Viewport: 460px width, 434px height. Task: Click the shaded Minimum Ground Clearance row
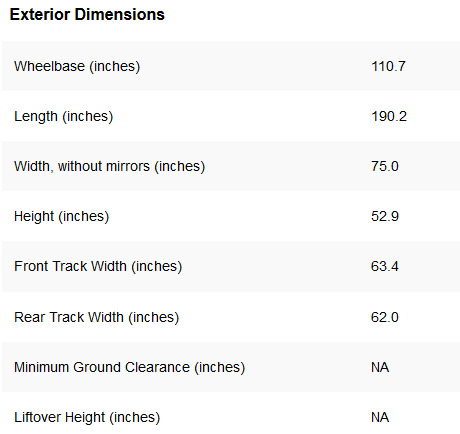pyautogui.click(x=231, y=367)
